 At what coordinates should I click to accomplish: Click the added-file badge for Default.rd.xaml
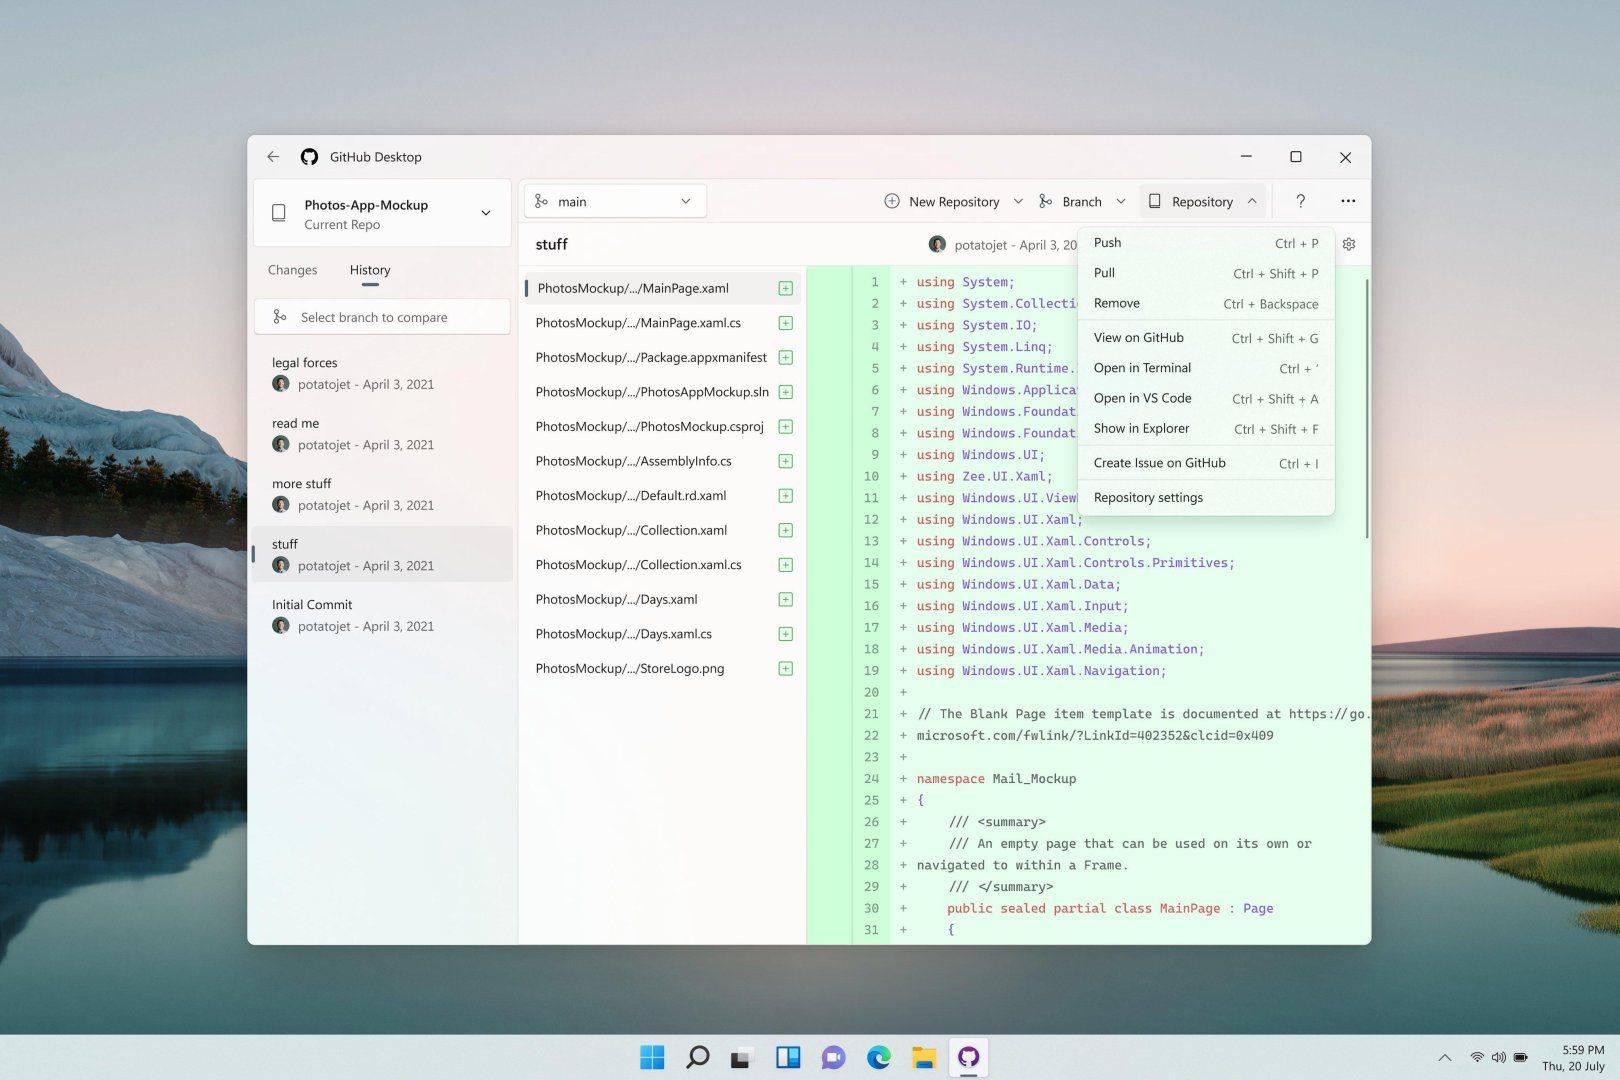point(786,496)
